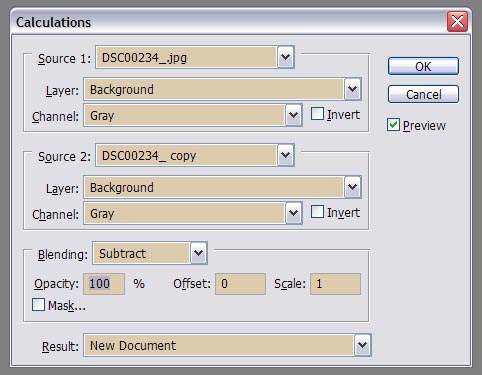Open the Source 1 Layer dropdown

(x=222, y=89)
